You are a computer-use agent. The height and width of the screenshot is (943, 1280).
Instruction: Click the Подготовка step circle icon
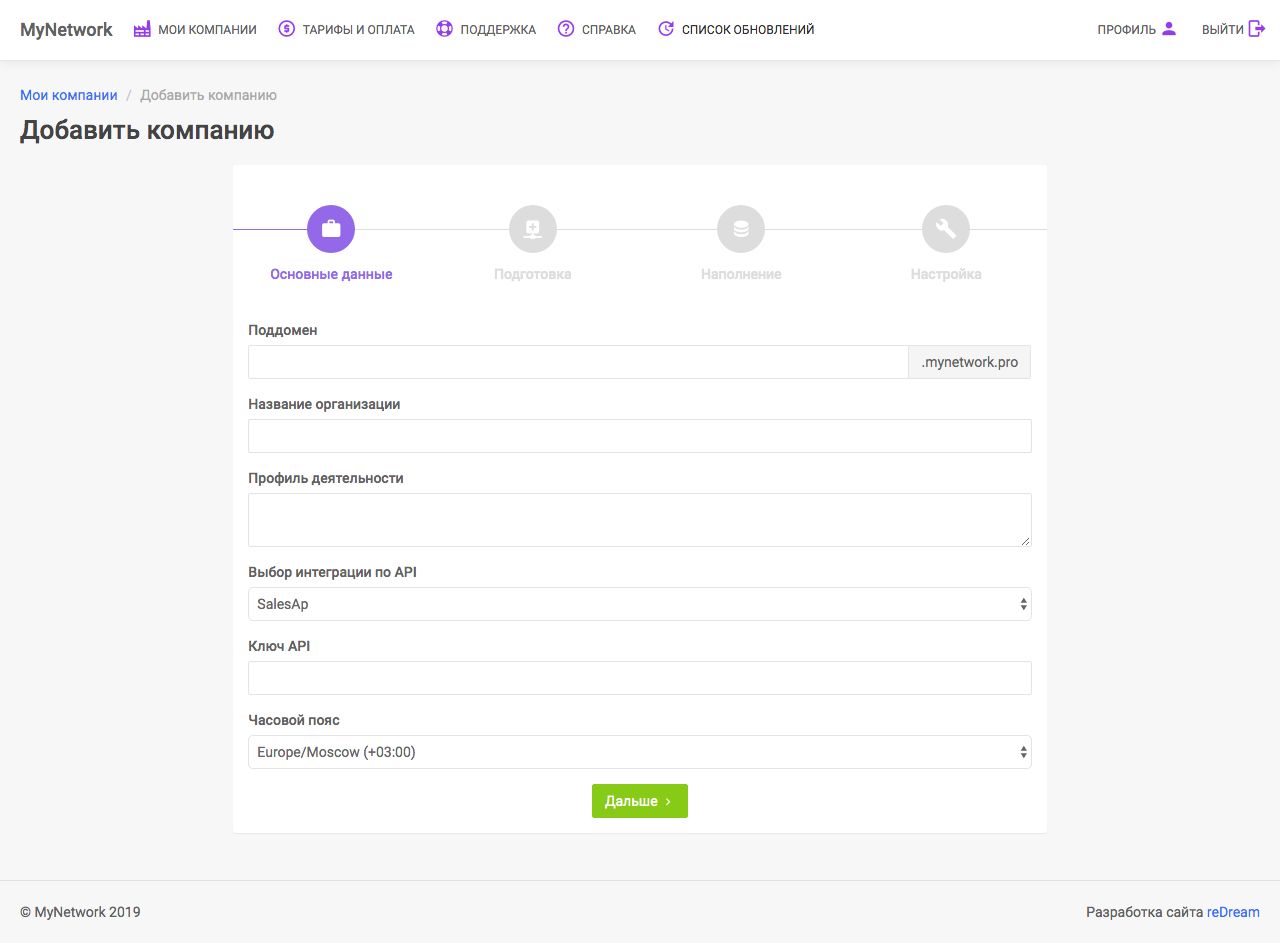(x=533, y=229)
